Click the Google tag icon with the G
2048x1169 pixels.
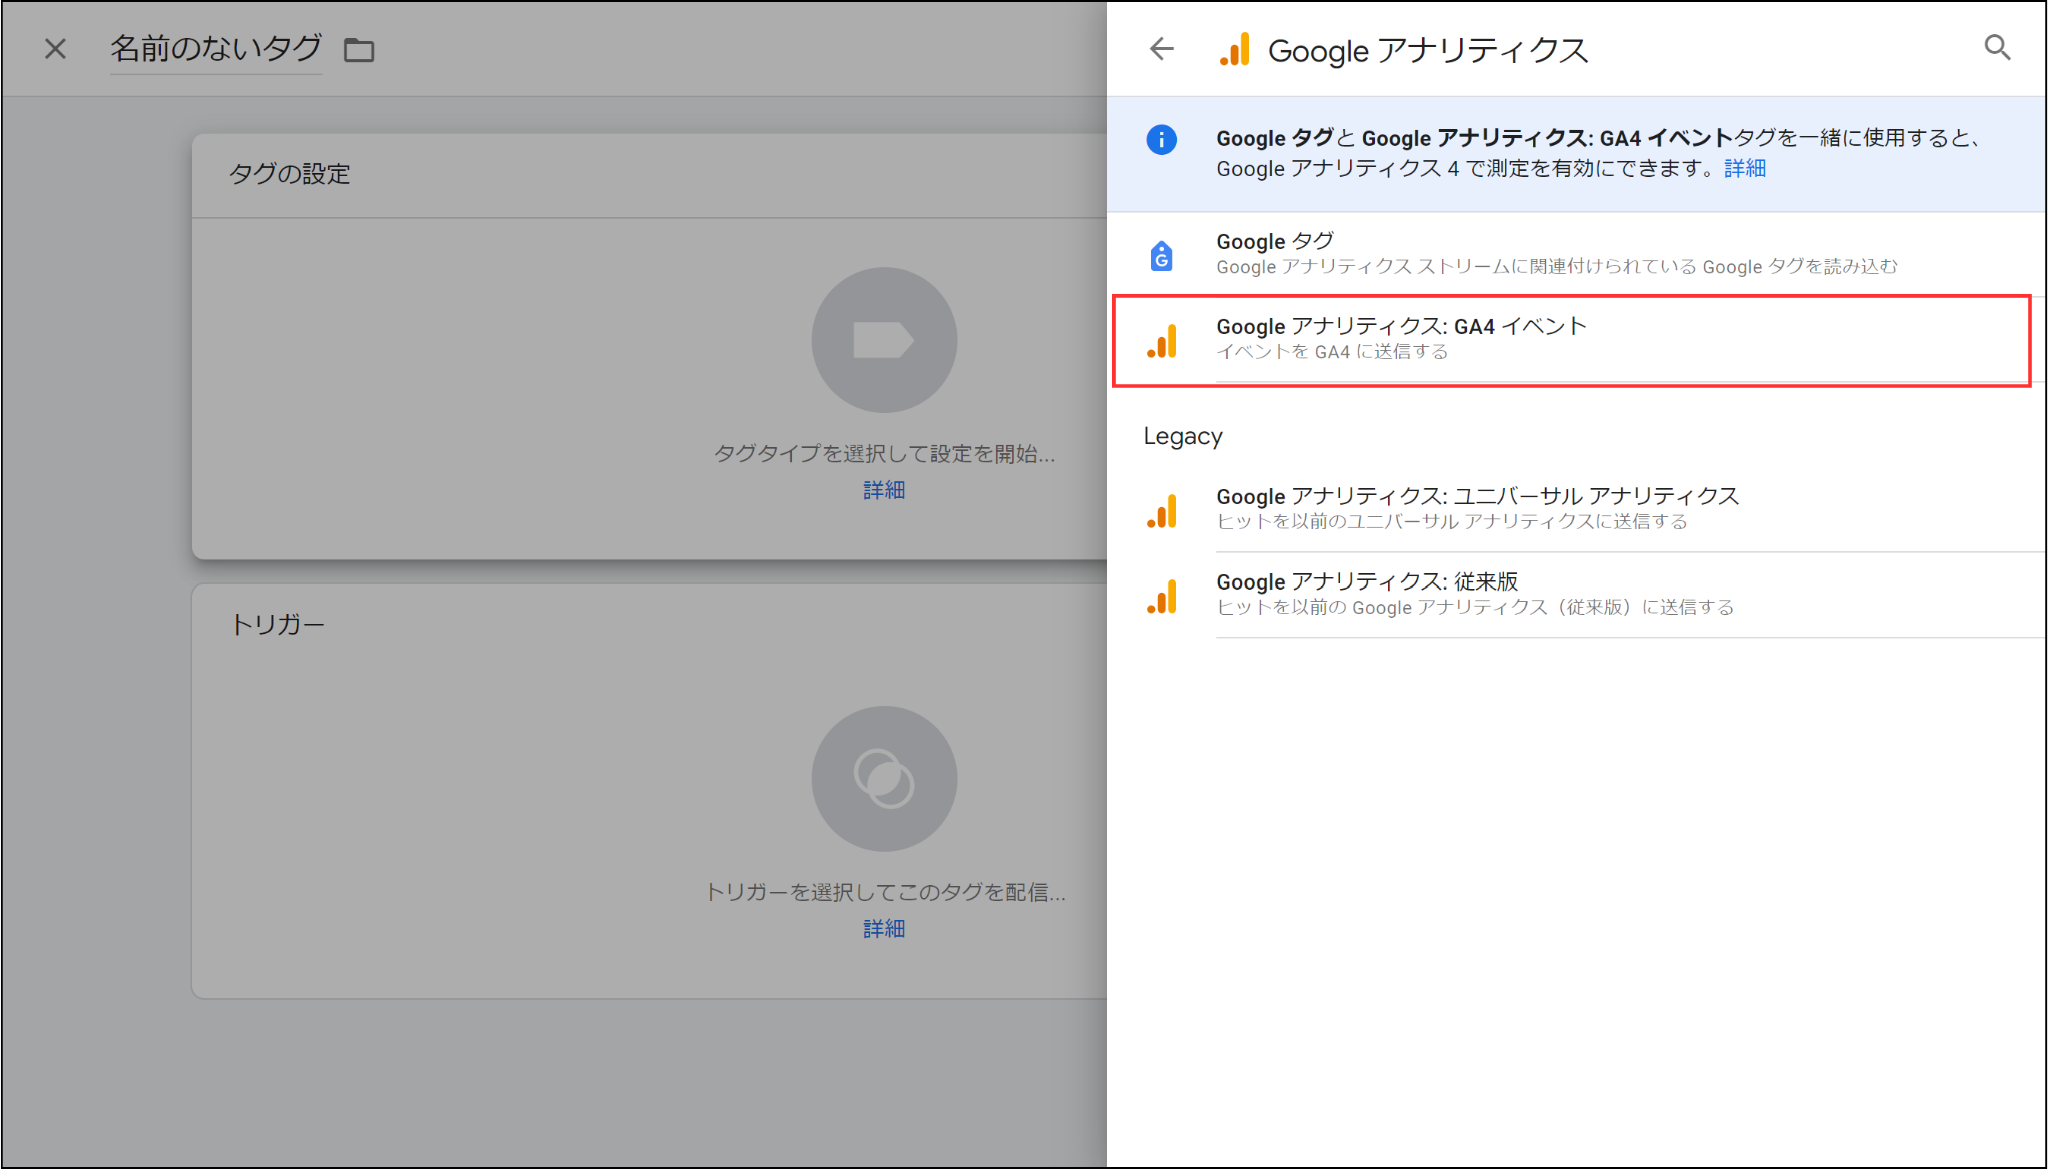1161,256
